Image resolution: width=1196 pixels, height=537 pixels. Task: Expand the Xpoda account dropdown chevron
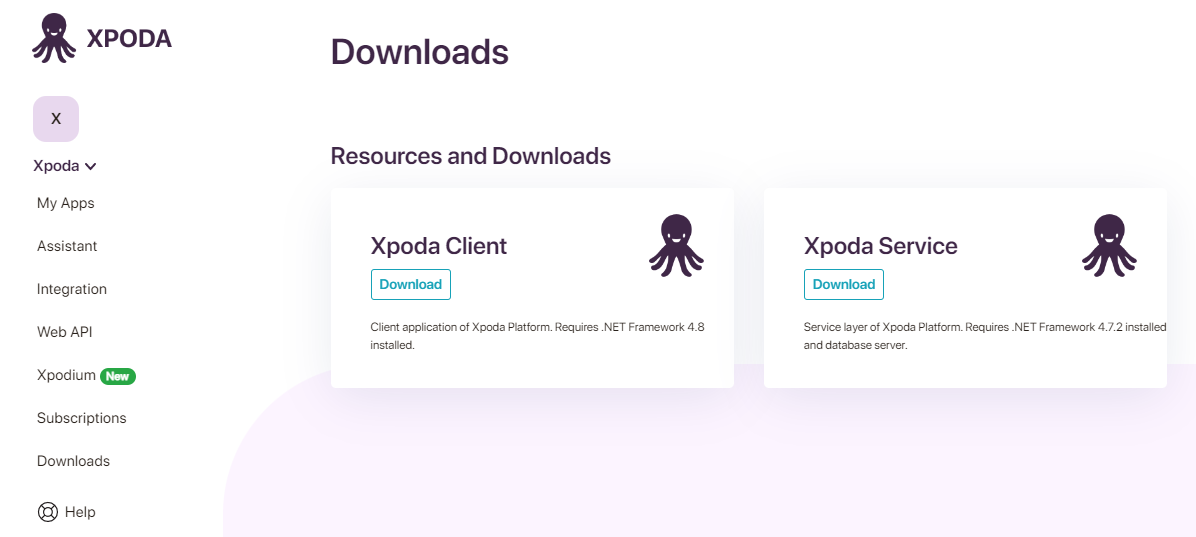tap(91, 166)
